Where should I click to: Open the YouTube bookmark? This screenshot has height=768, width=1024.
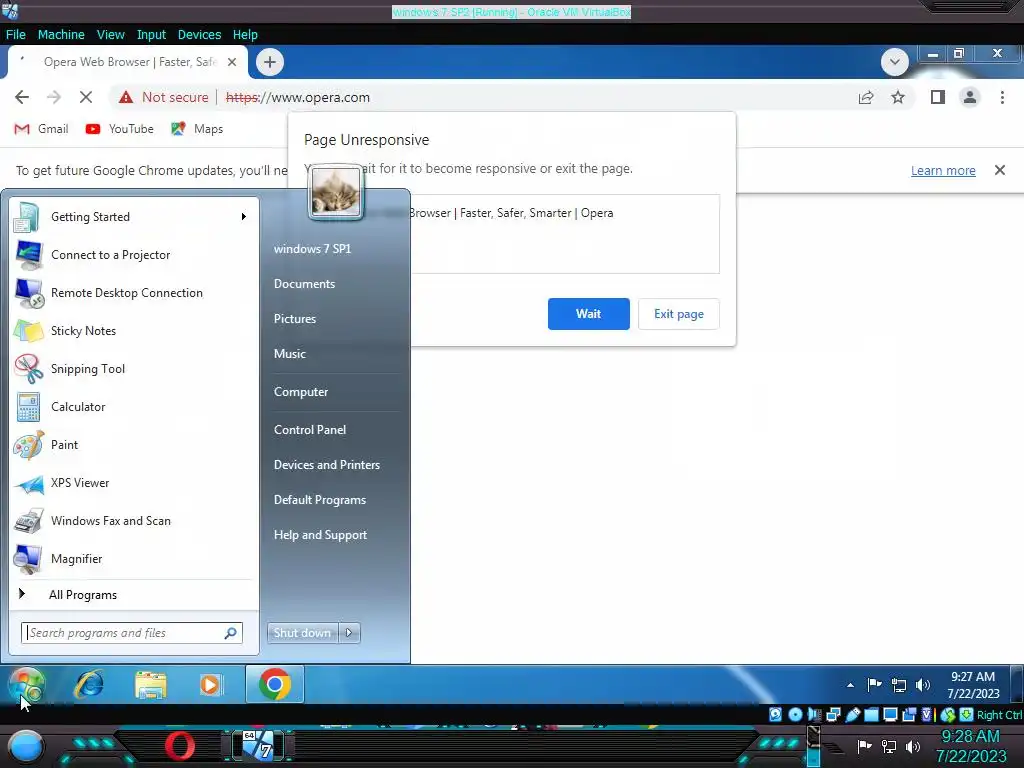point(120,129)
